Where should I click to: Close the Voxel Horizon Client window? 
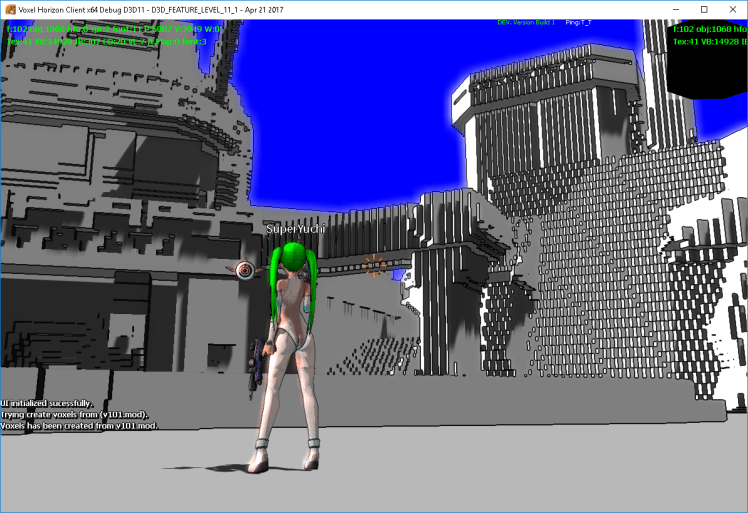click(733, 10)
